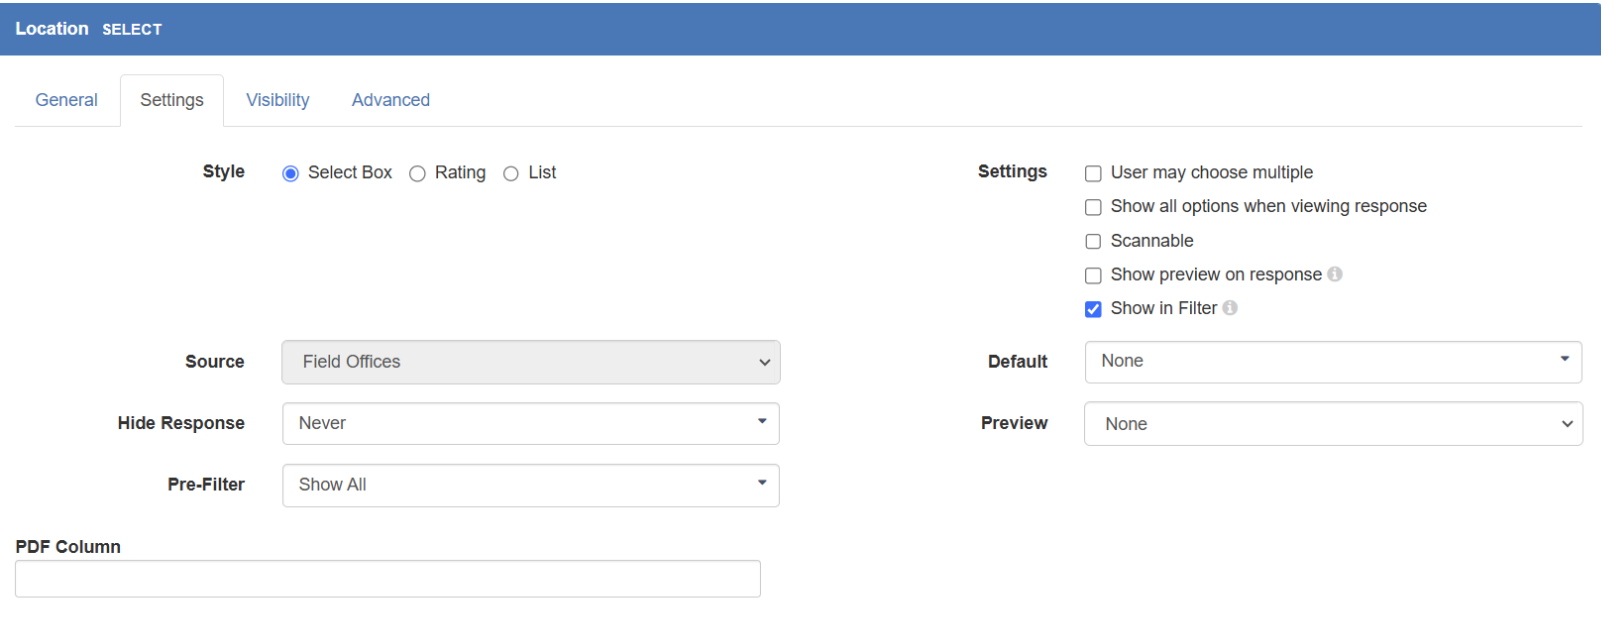The width and height of the screenshot is (1616, 623).
Task: Open the Pre-Filter Show All dropdown
Action: pyautogui.click(x=531, y=485)
